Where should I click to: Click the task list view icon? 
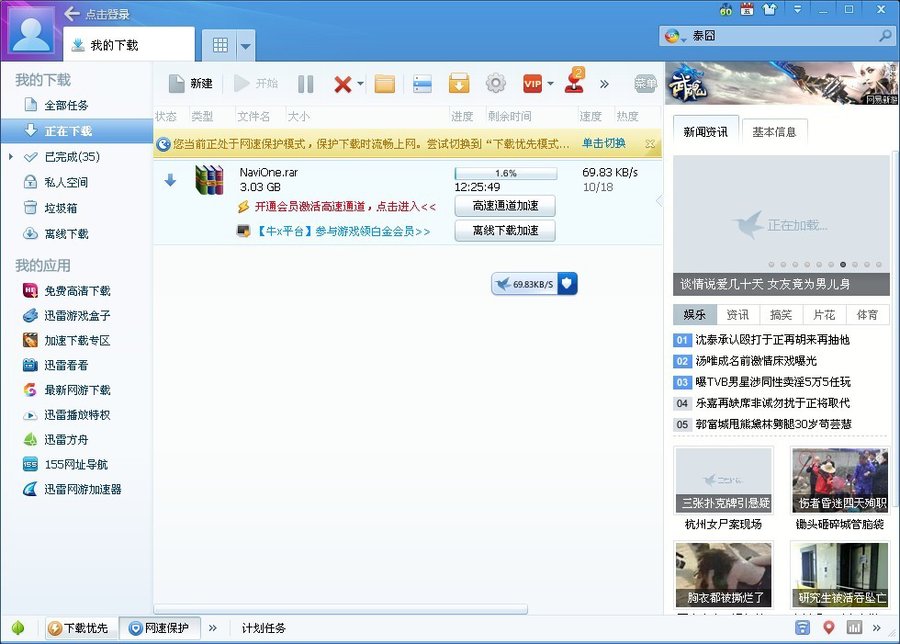point(422,84)
